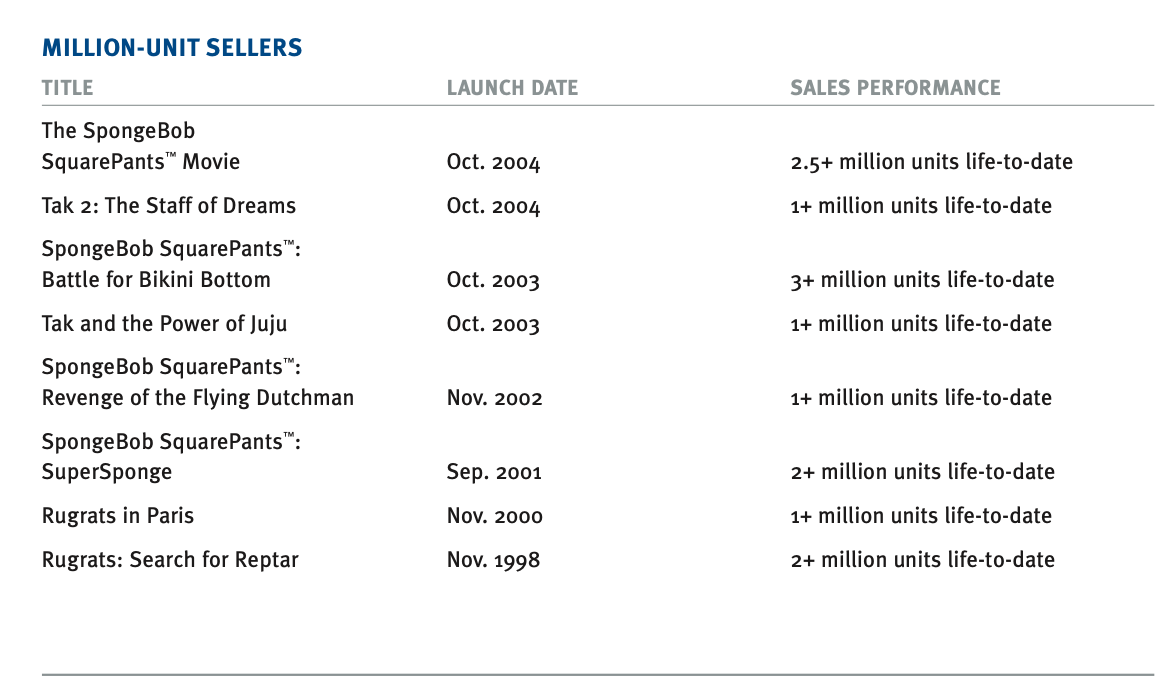The height and width of the screenshot is (679, 1158).
Task: Select the SALES PERFORMANCE column header
Action: point(895,88)
